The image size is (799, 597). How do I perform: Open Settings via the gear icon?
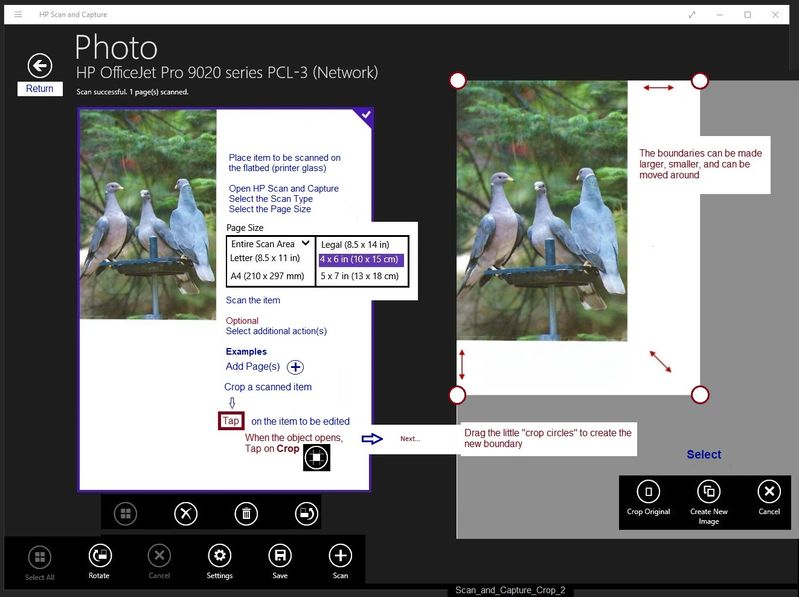coord(220,556)
